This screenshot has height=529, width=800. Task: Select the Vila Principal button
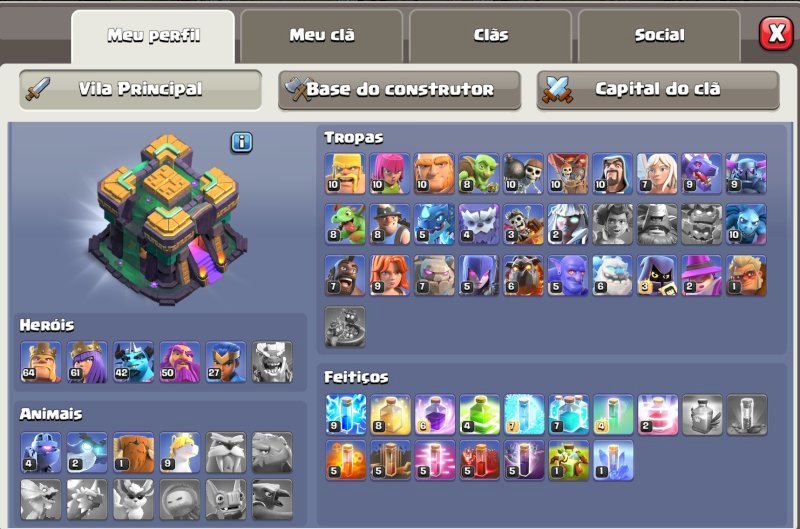140,90
